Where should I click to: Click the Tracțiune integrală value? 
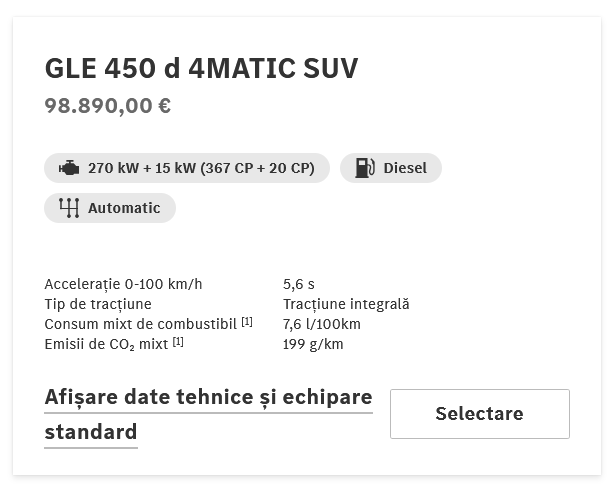(346, 304)
